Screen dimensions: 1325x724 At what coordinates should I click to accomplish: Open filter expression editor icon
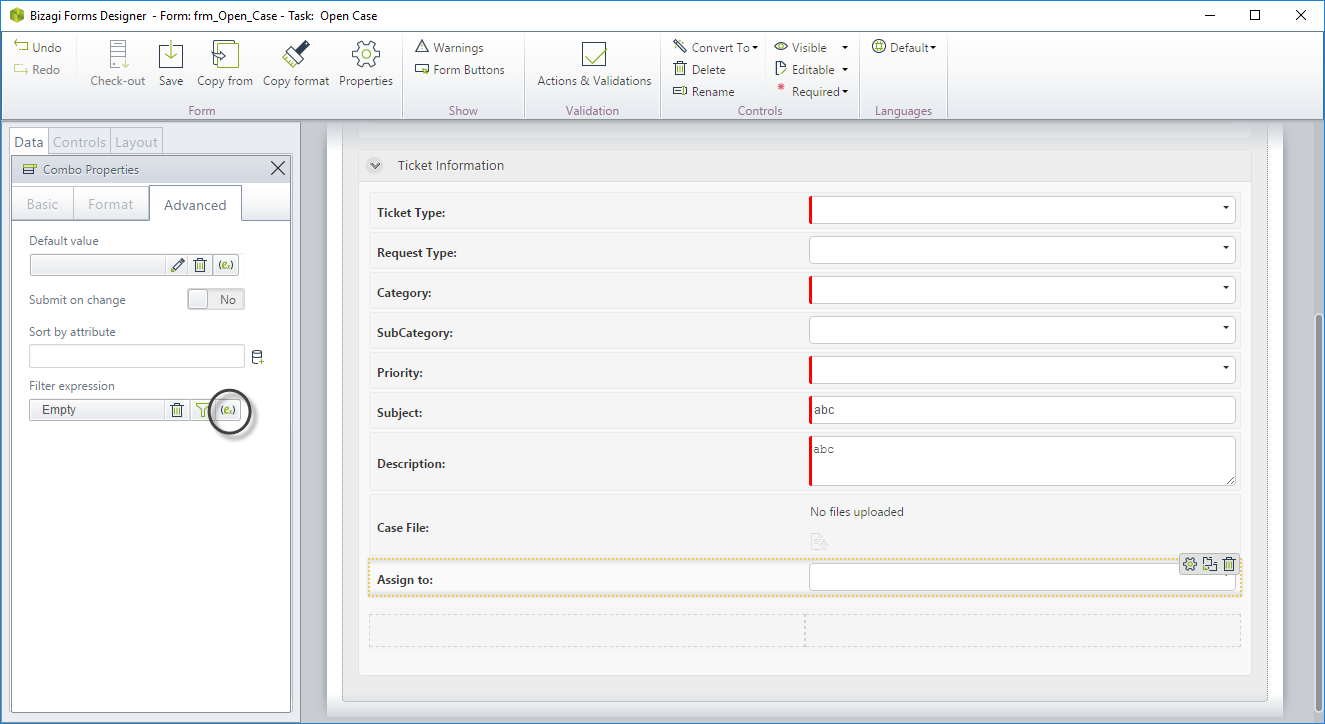229,410
